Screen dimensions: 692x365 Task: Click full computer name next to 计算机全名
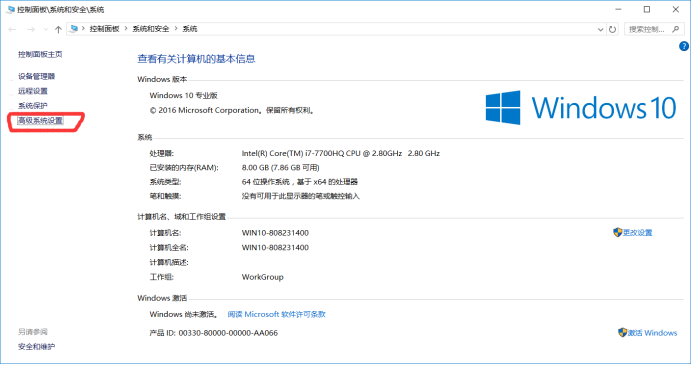(275, 248)
